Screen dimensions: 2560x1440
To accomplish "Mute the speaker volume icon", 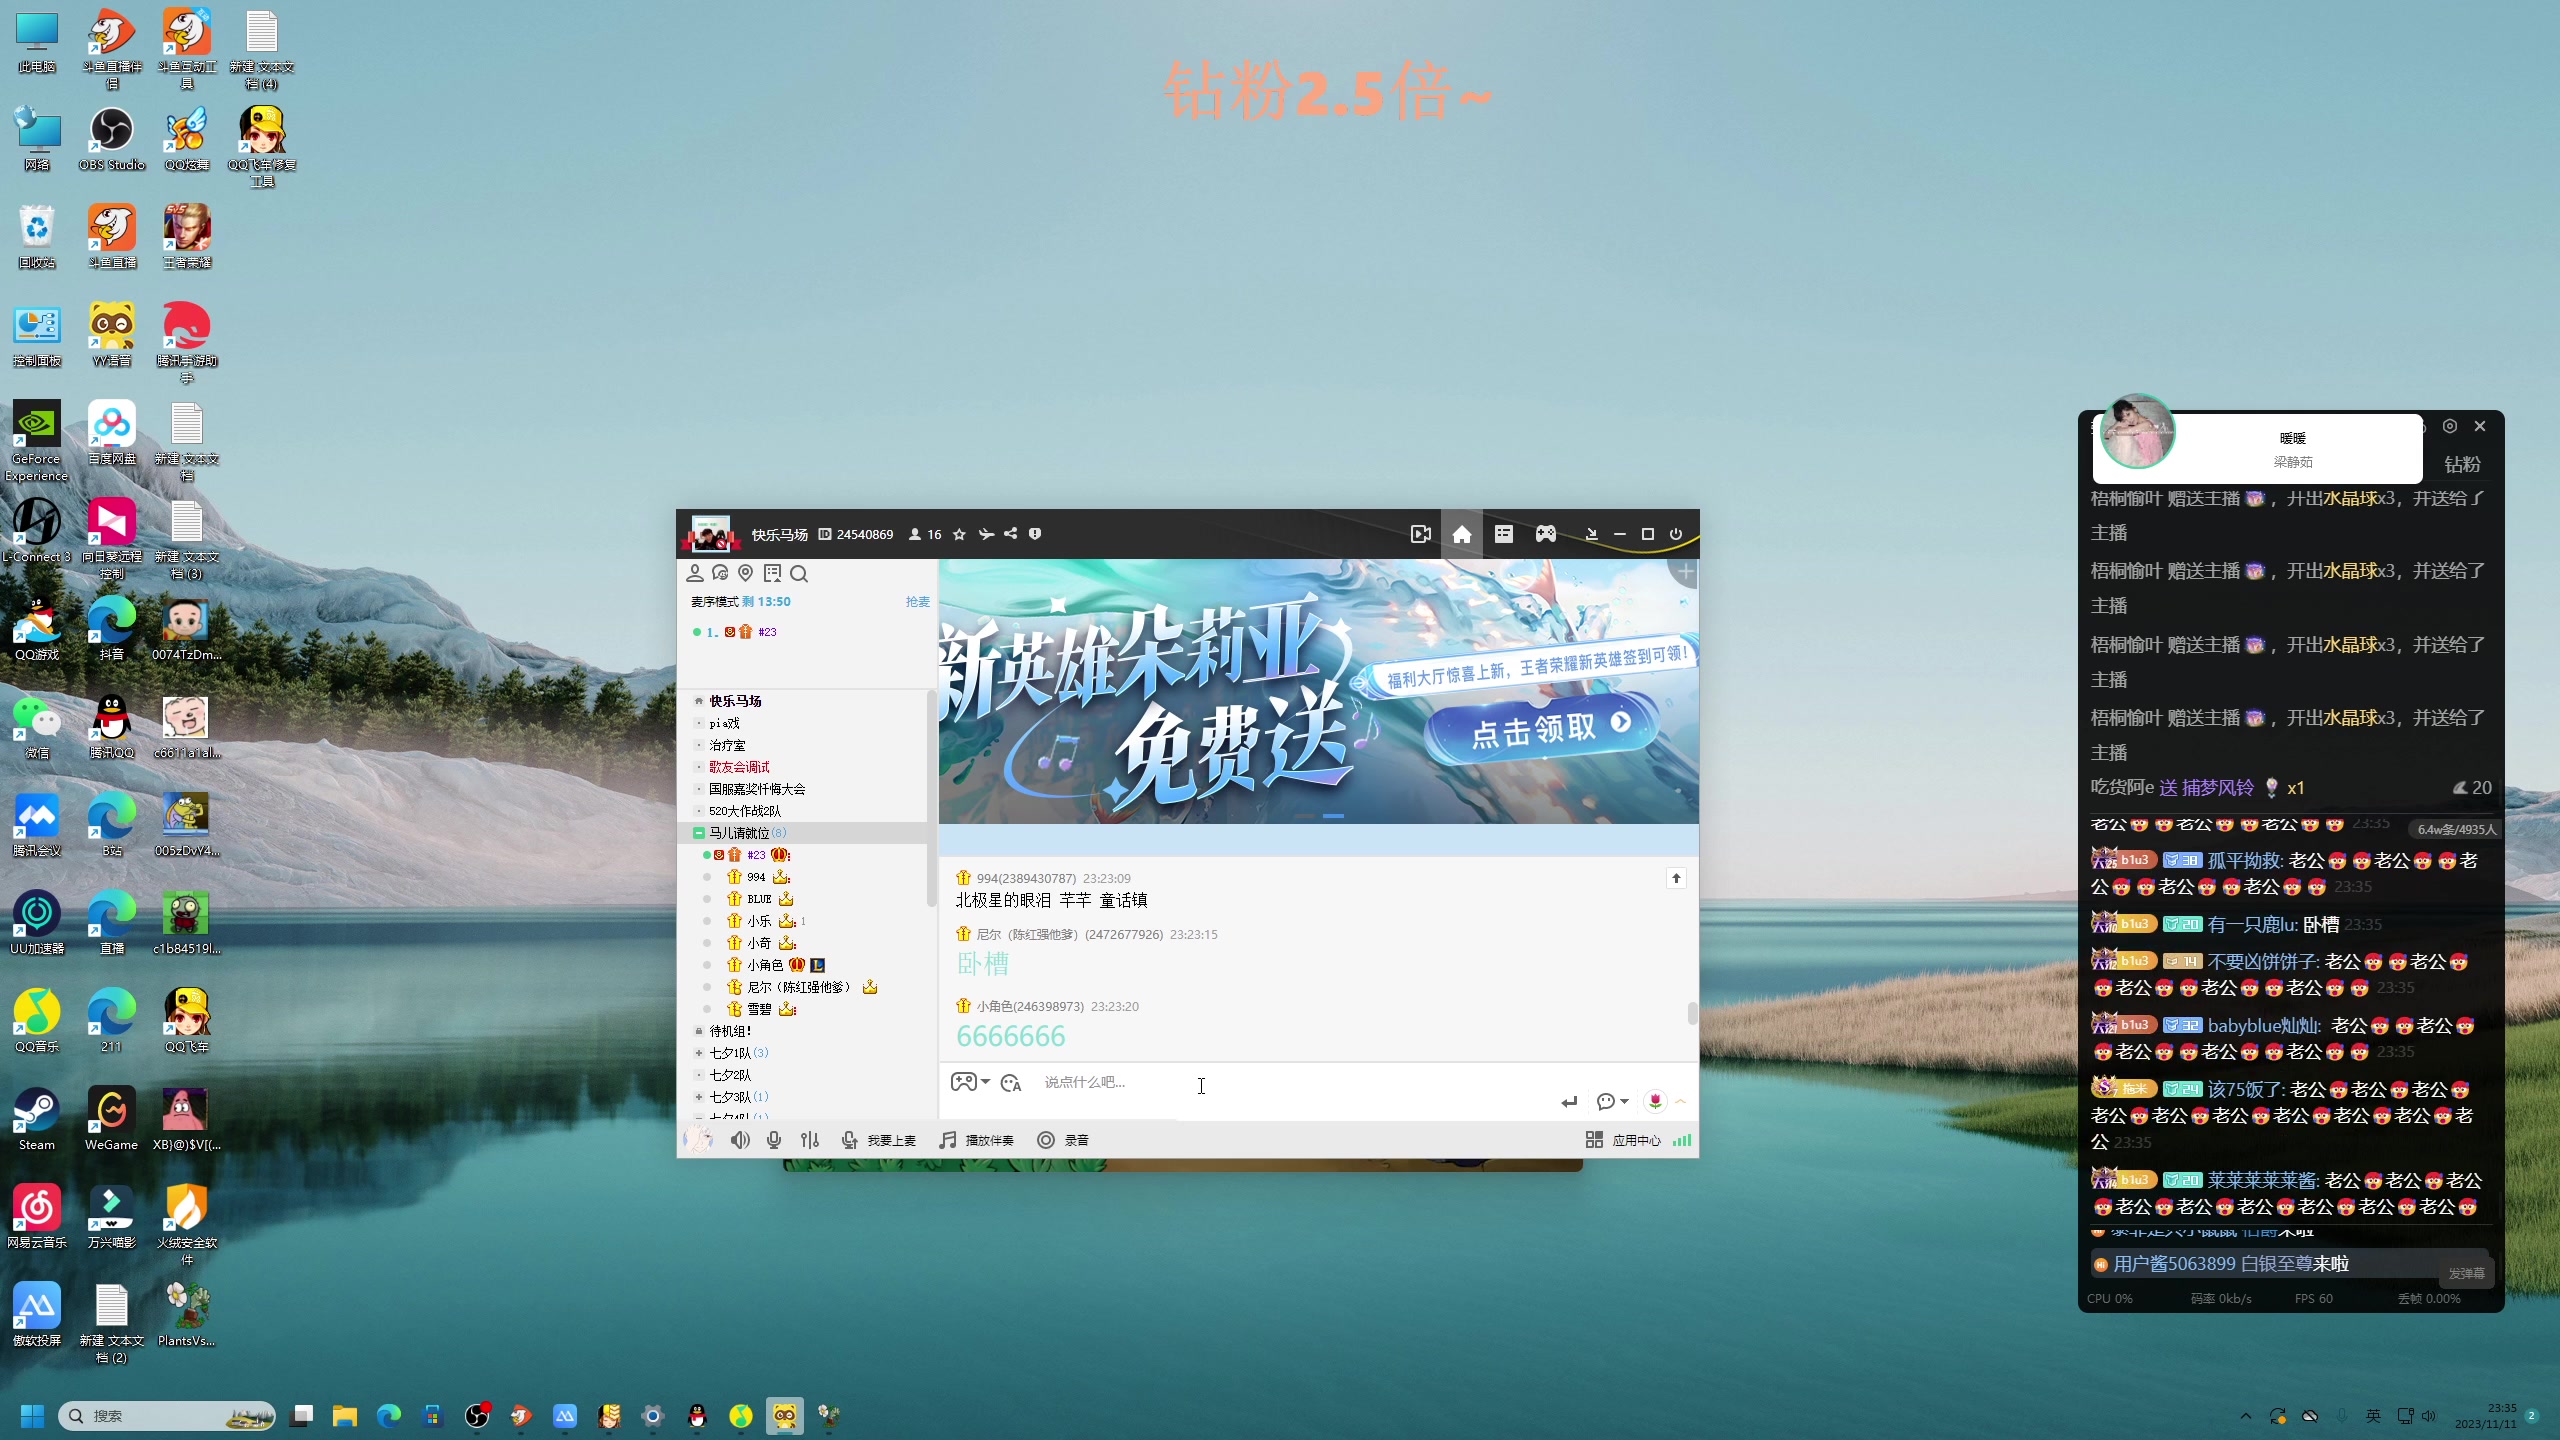I will pyautogui.click(x=739, y=1139).
